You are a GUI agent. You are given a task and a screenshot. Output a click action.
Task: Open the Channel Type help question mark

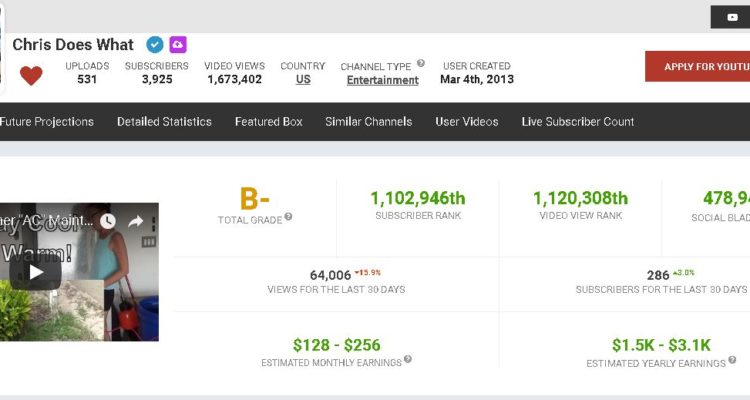[421, 63]
